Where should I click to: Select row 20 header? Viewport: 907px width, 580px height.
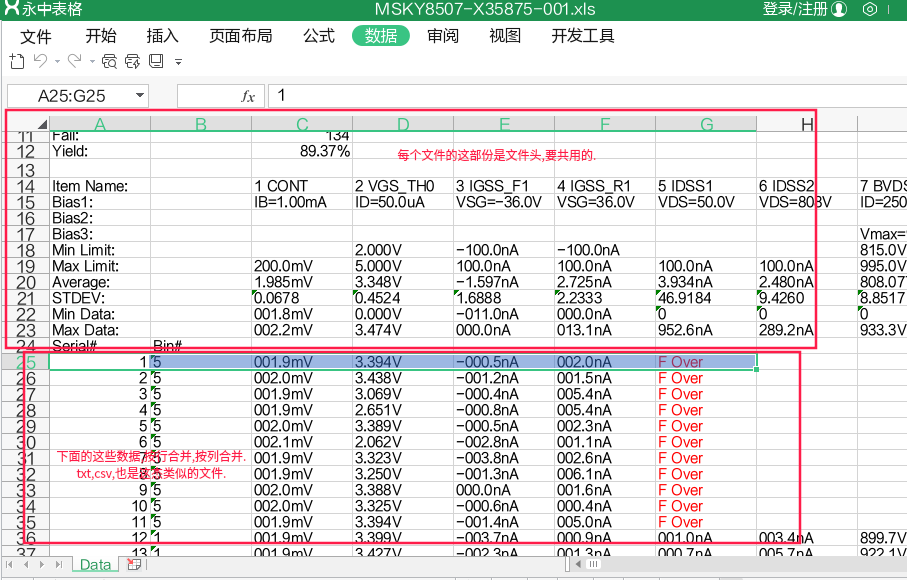[26, 282]
